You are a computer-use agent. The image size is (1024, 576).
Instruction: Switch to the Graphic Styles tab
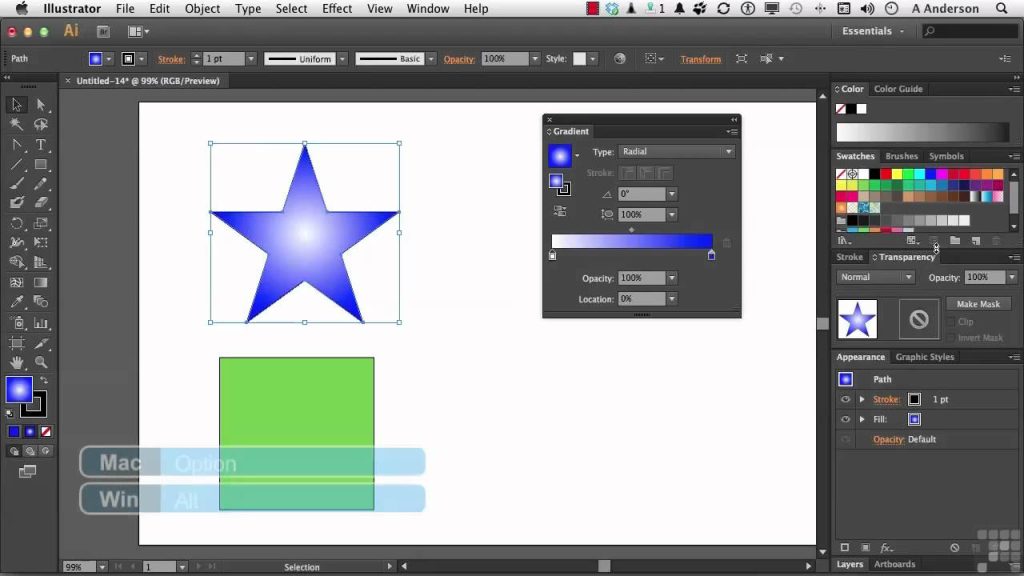point(924,357)
